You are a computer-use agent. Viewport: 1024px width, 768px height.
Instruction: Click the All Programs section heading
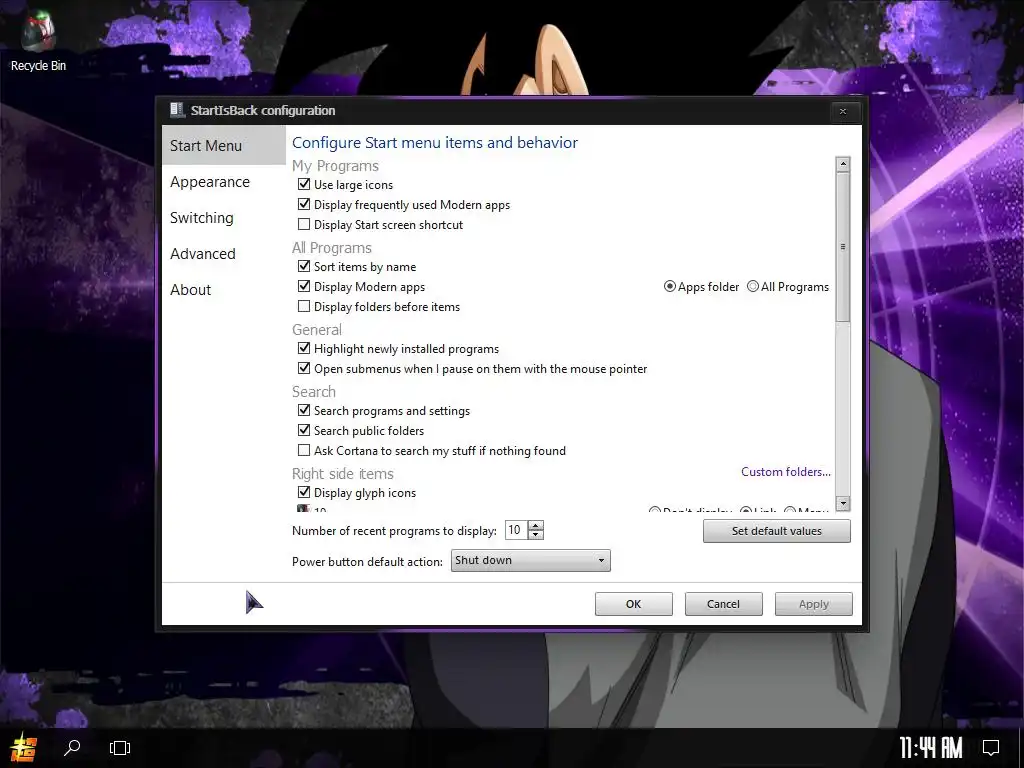[332, 248]
